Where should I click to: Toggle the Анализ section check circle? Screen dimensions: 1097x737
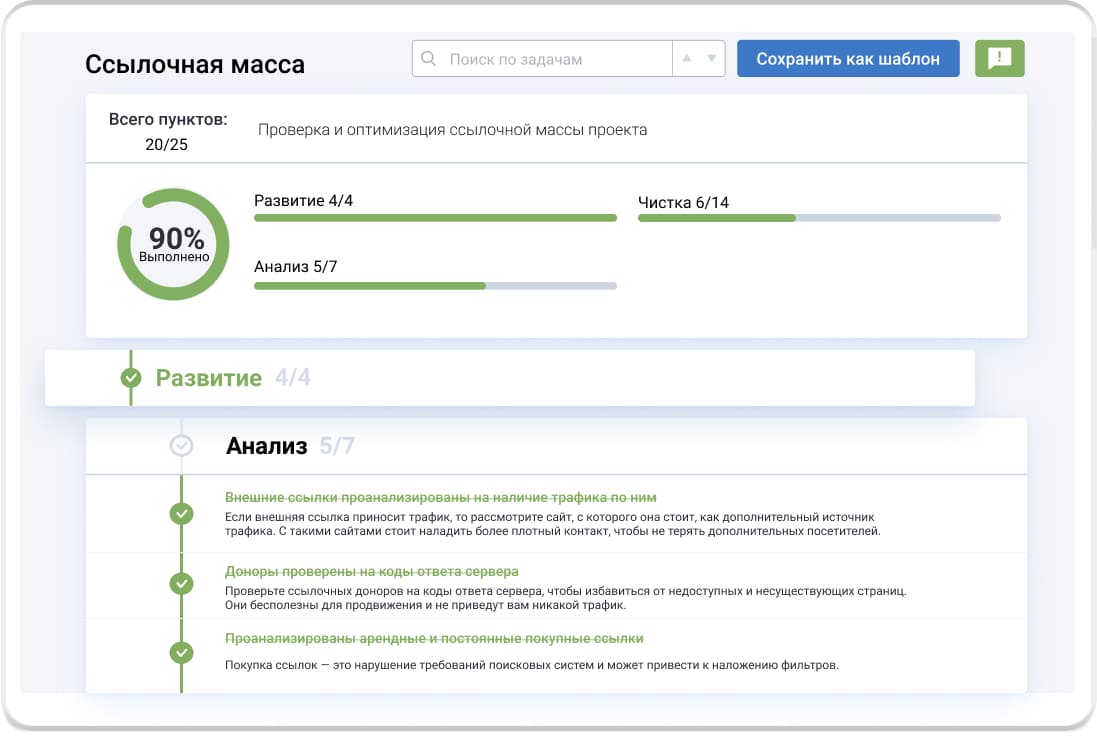coord(181,446)
